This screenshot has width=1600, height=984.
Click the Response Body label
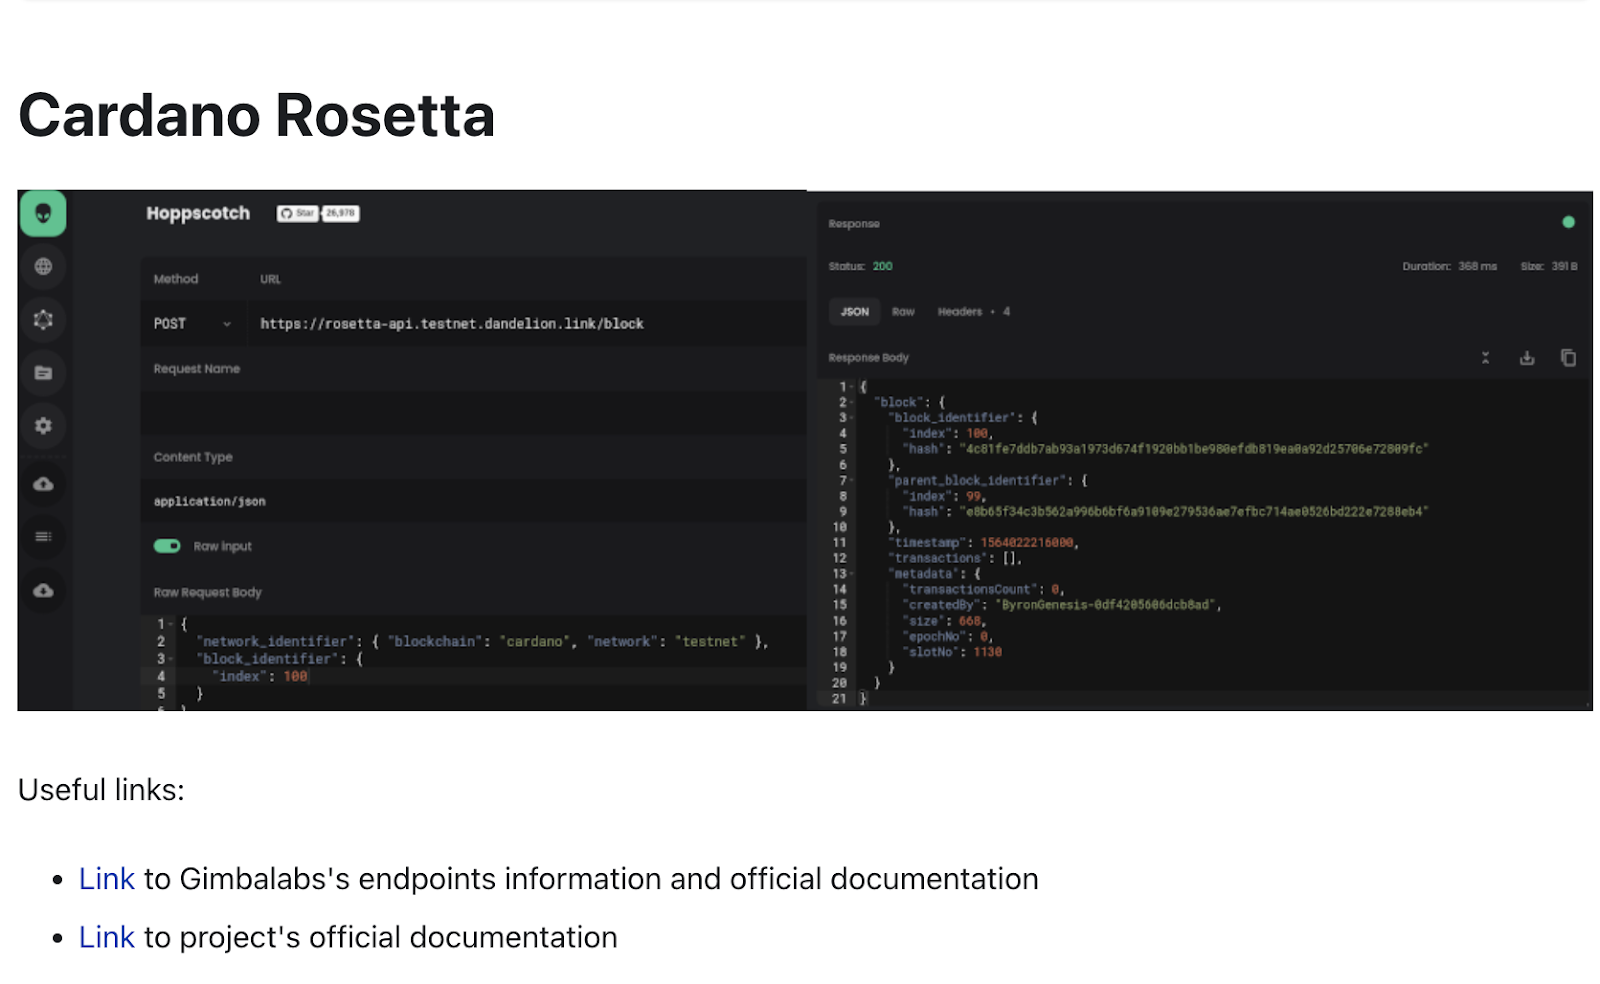tap(868, 358)
